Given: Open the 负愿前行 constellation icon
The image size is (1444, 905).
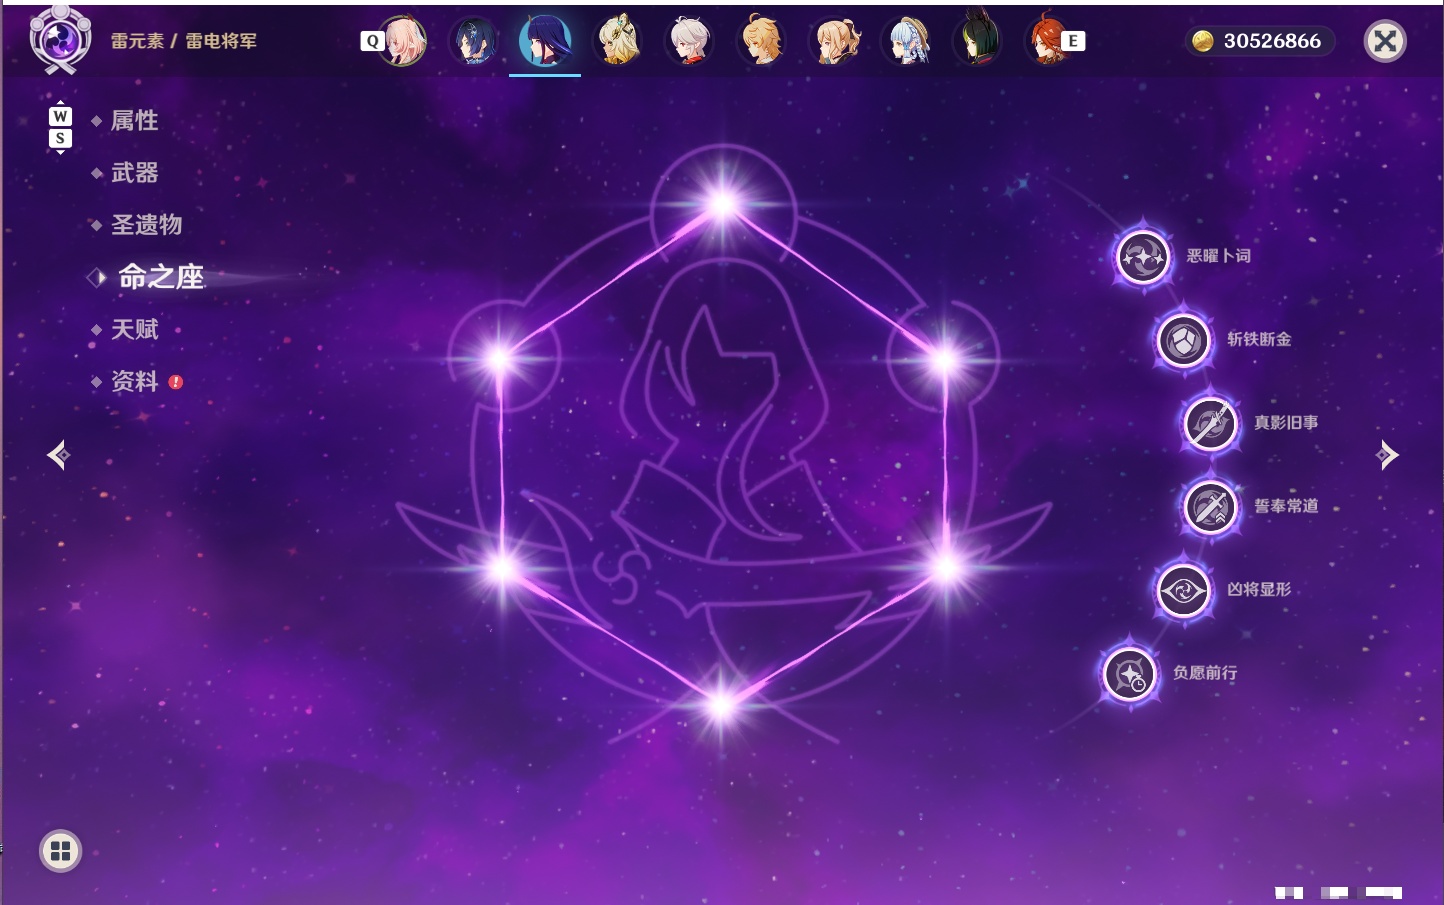Looking at the screenshot, I should coord(1130,674).
